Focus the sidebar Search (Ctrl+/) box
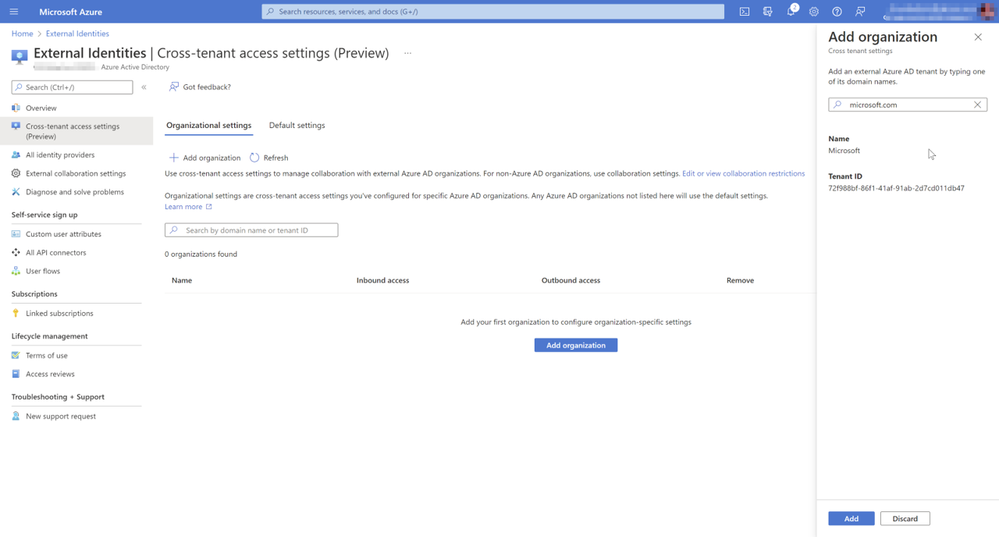This screenshot has height=537, width=999. [72, 87]
